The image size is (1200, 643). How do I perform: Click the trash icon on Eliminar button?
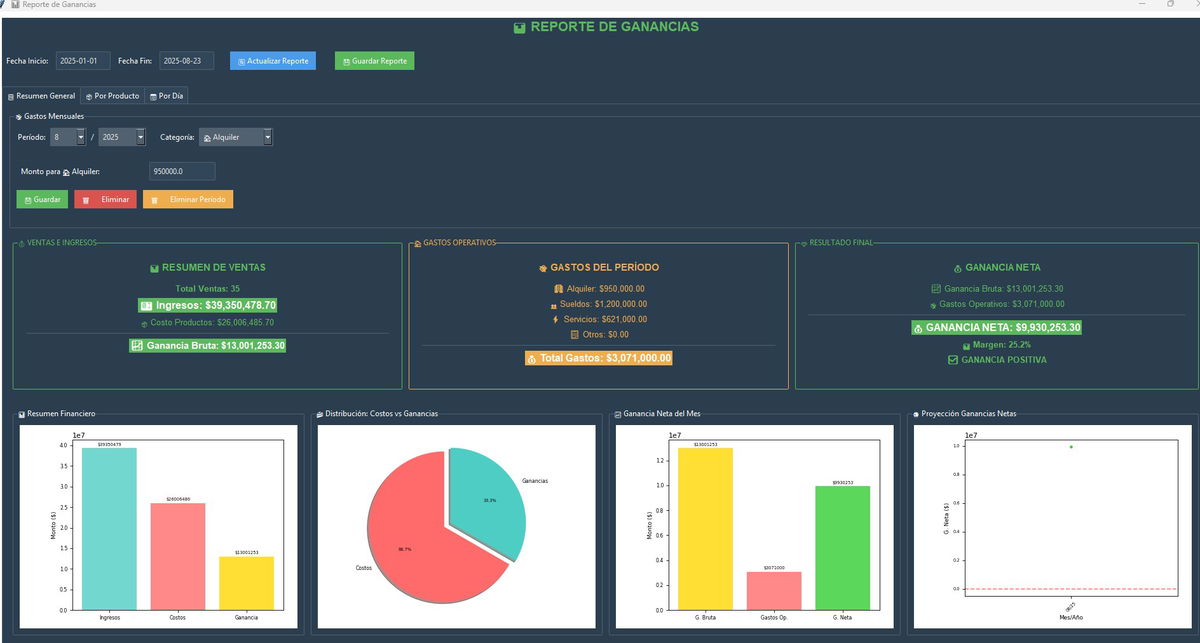[86, 200]
